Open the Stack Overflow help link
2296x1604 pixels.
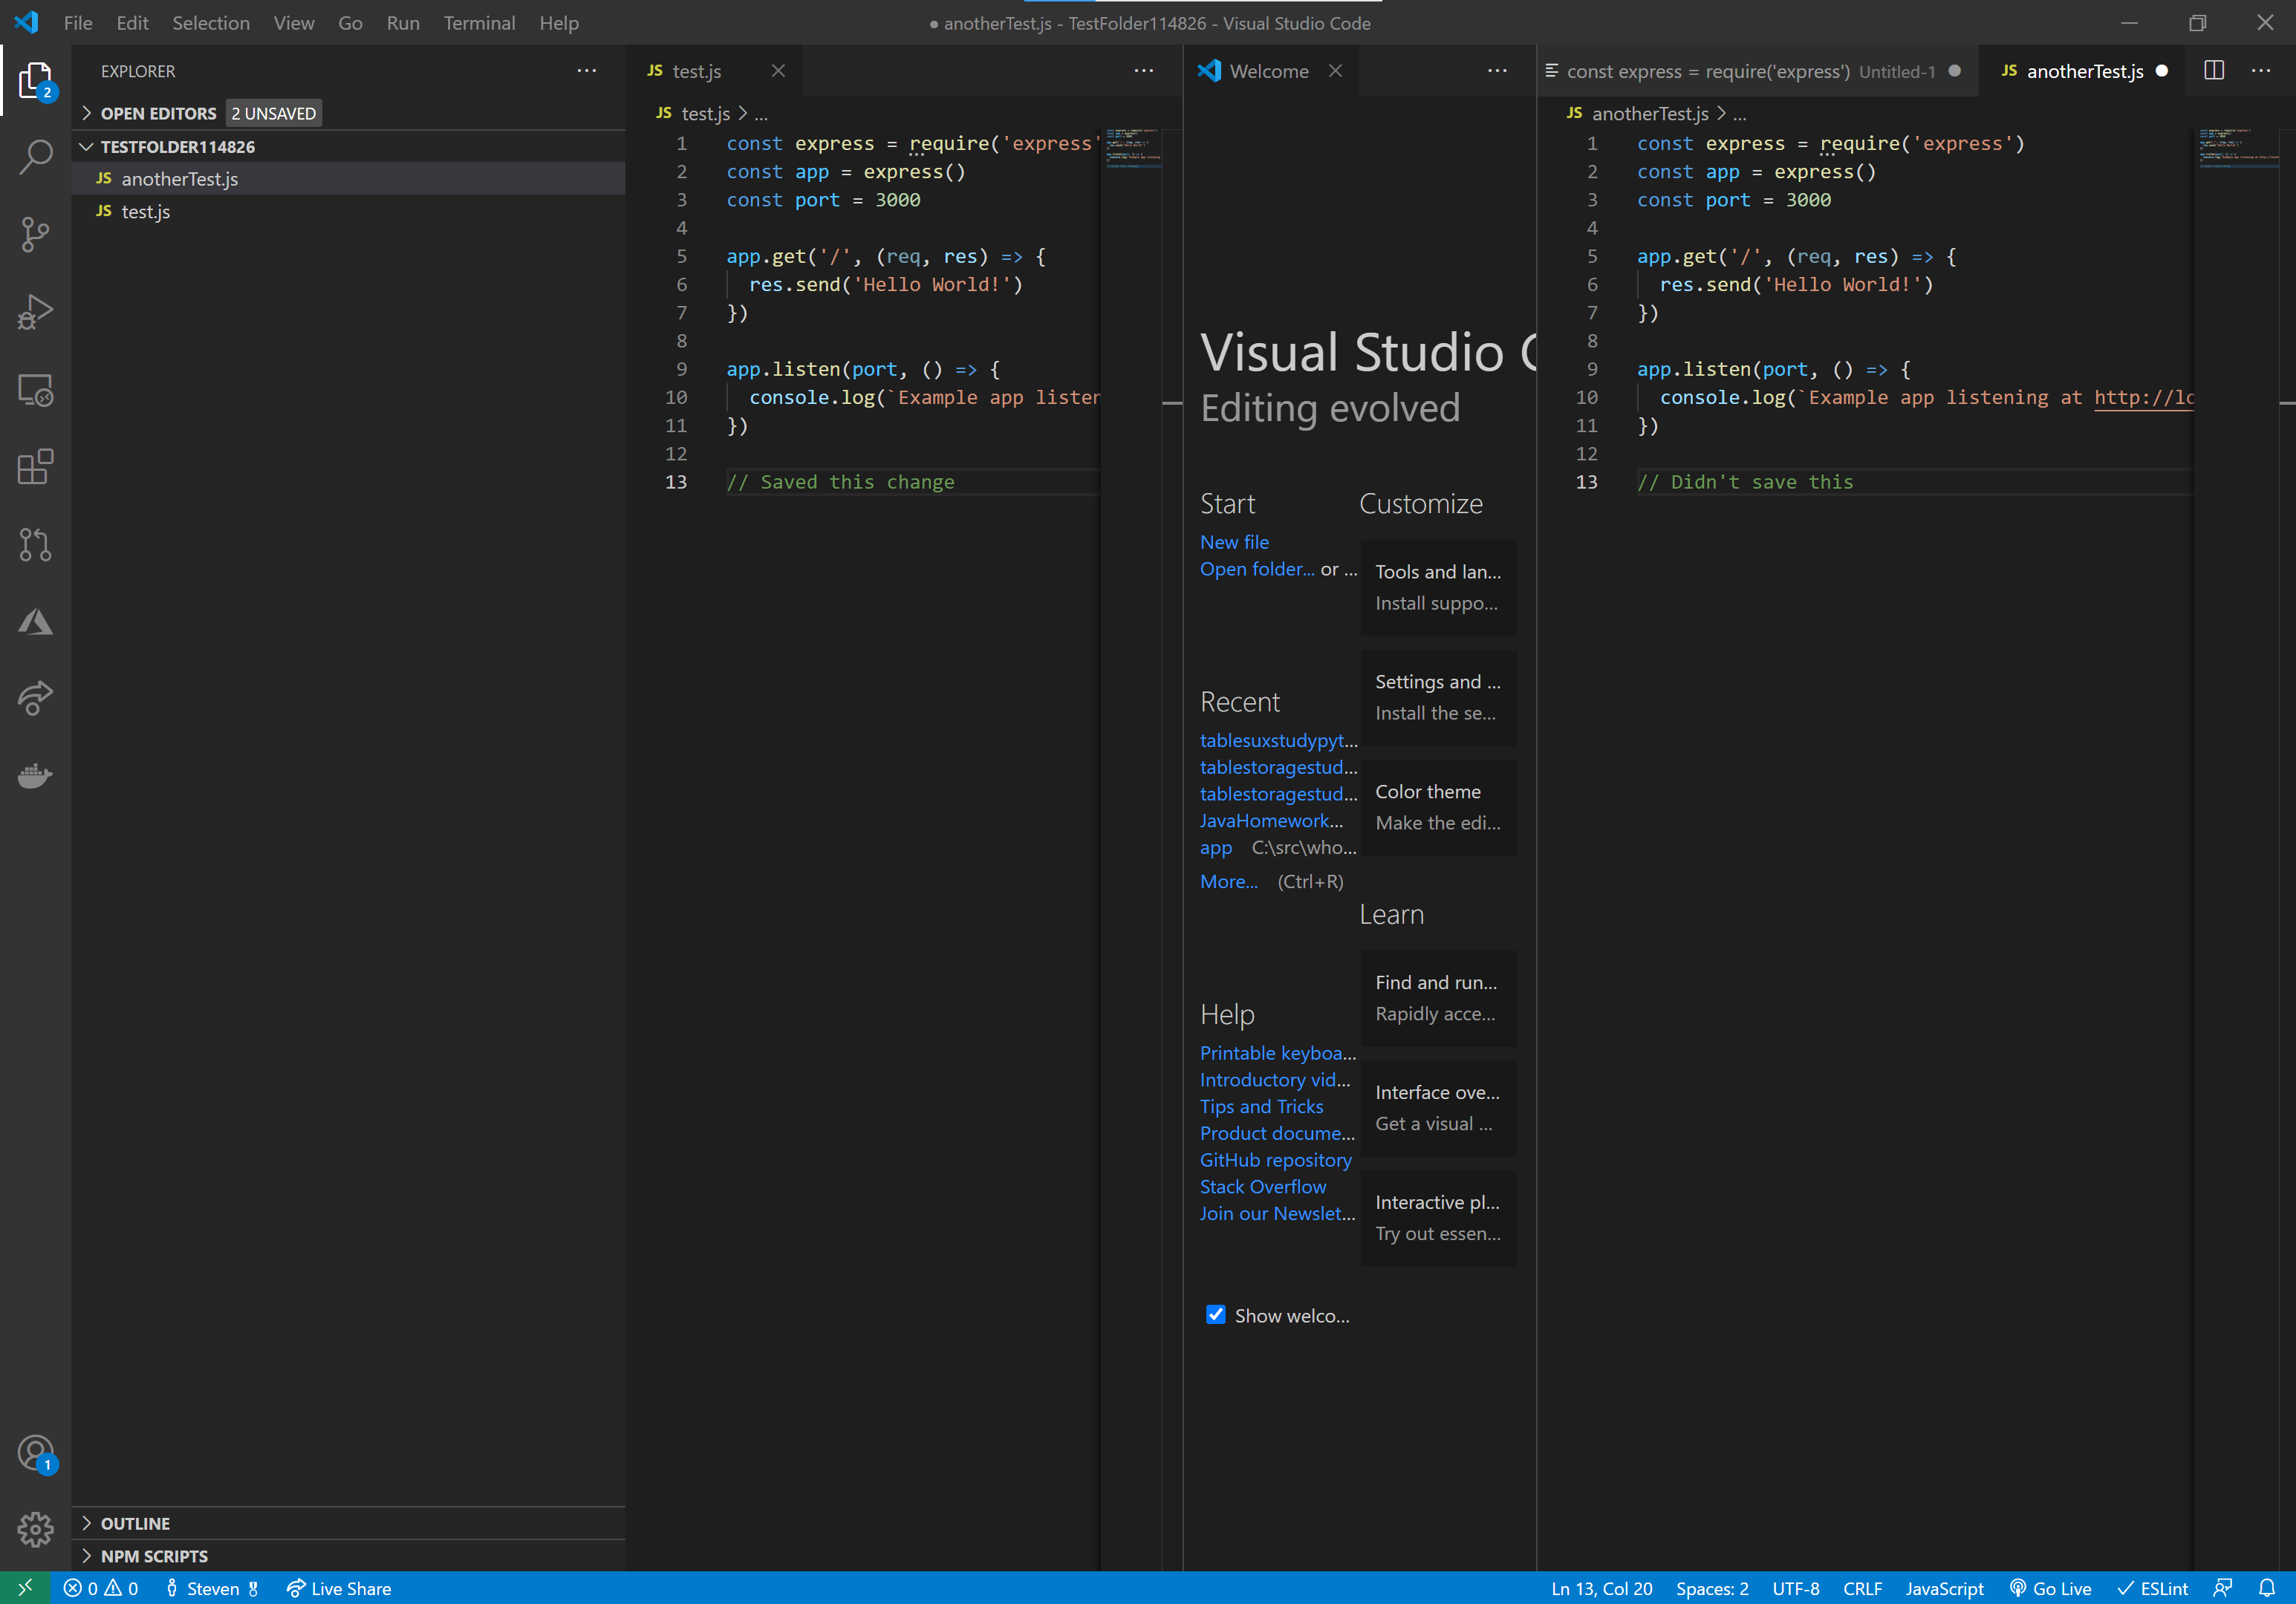[x=1263, y=1186]
